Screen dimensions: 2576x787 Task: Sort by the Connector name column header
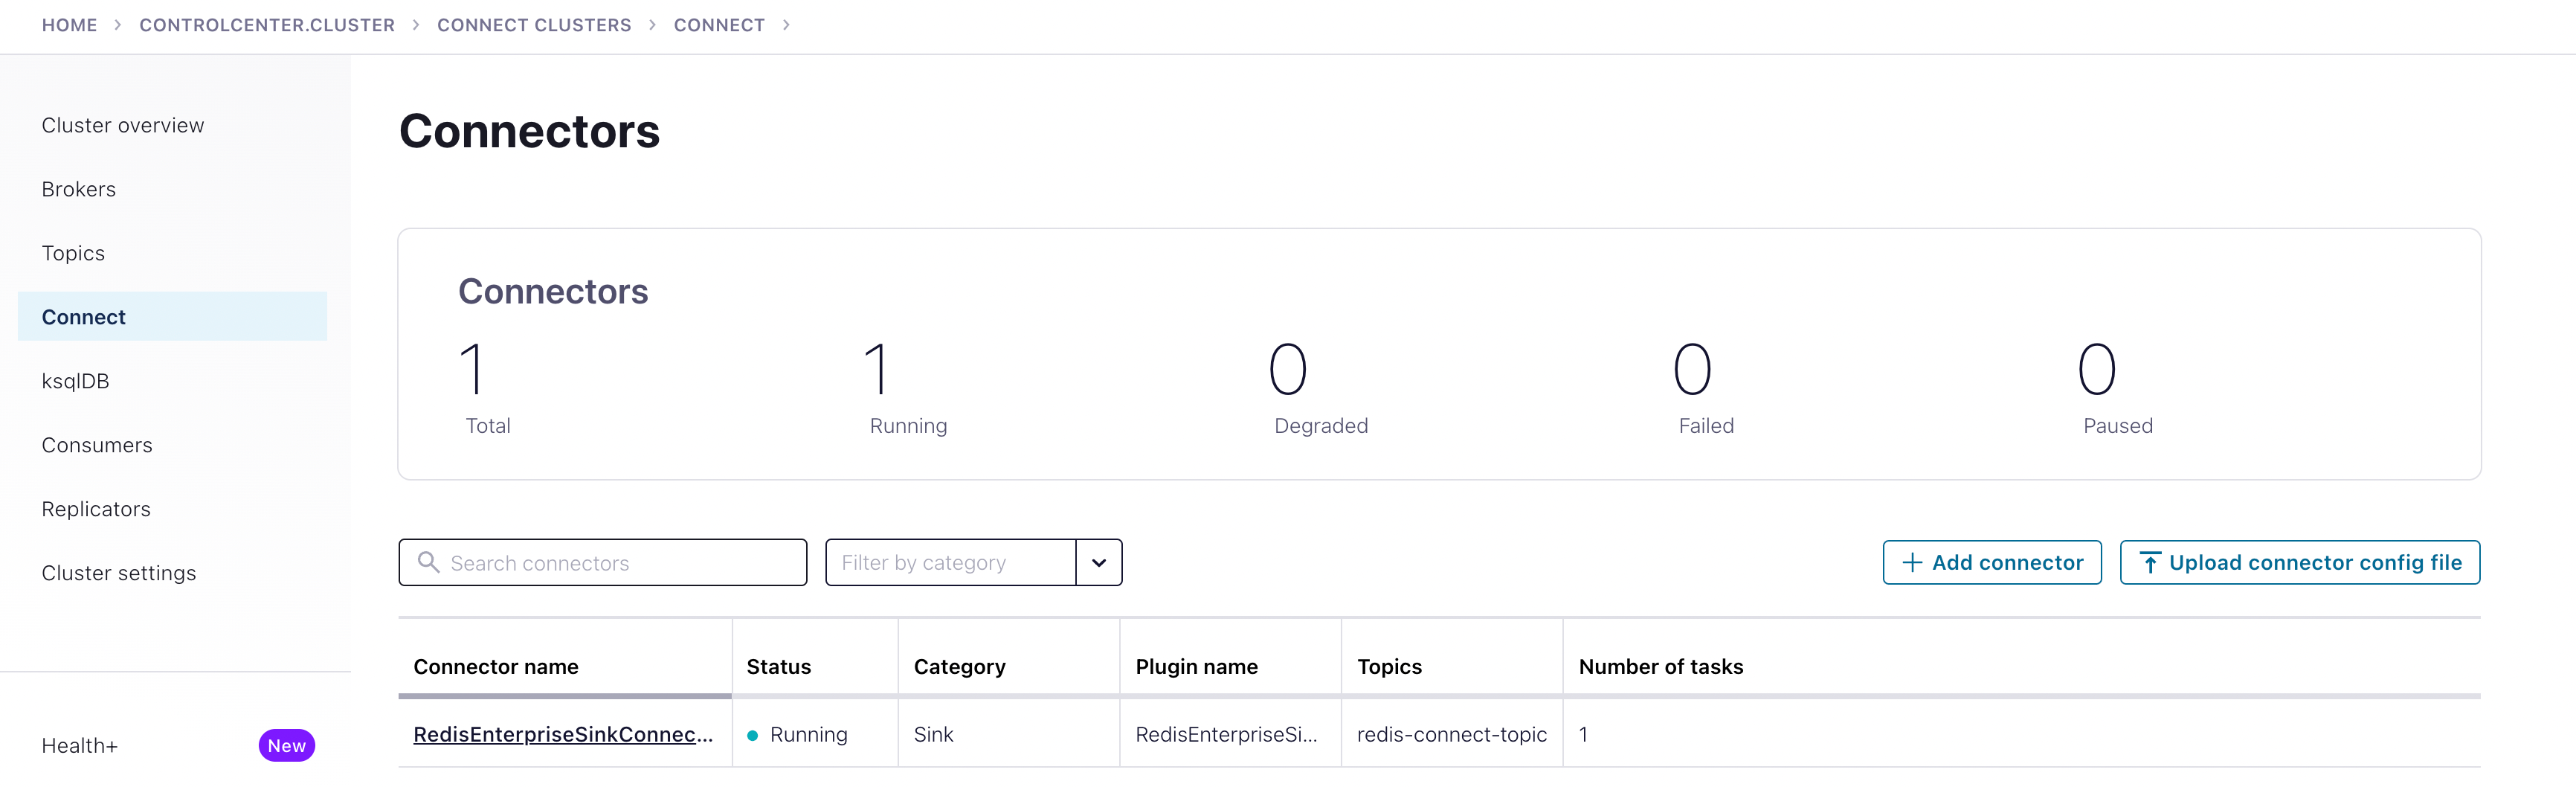click(x=496, y=666)
